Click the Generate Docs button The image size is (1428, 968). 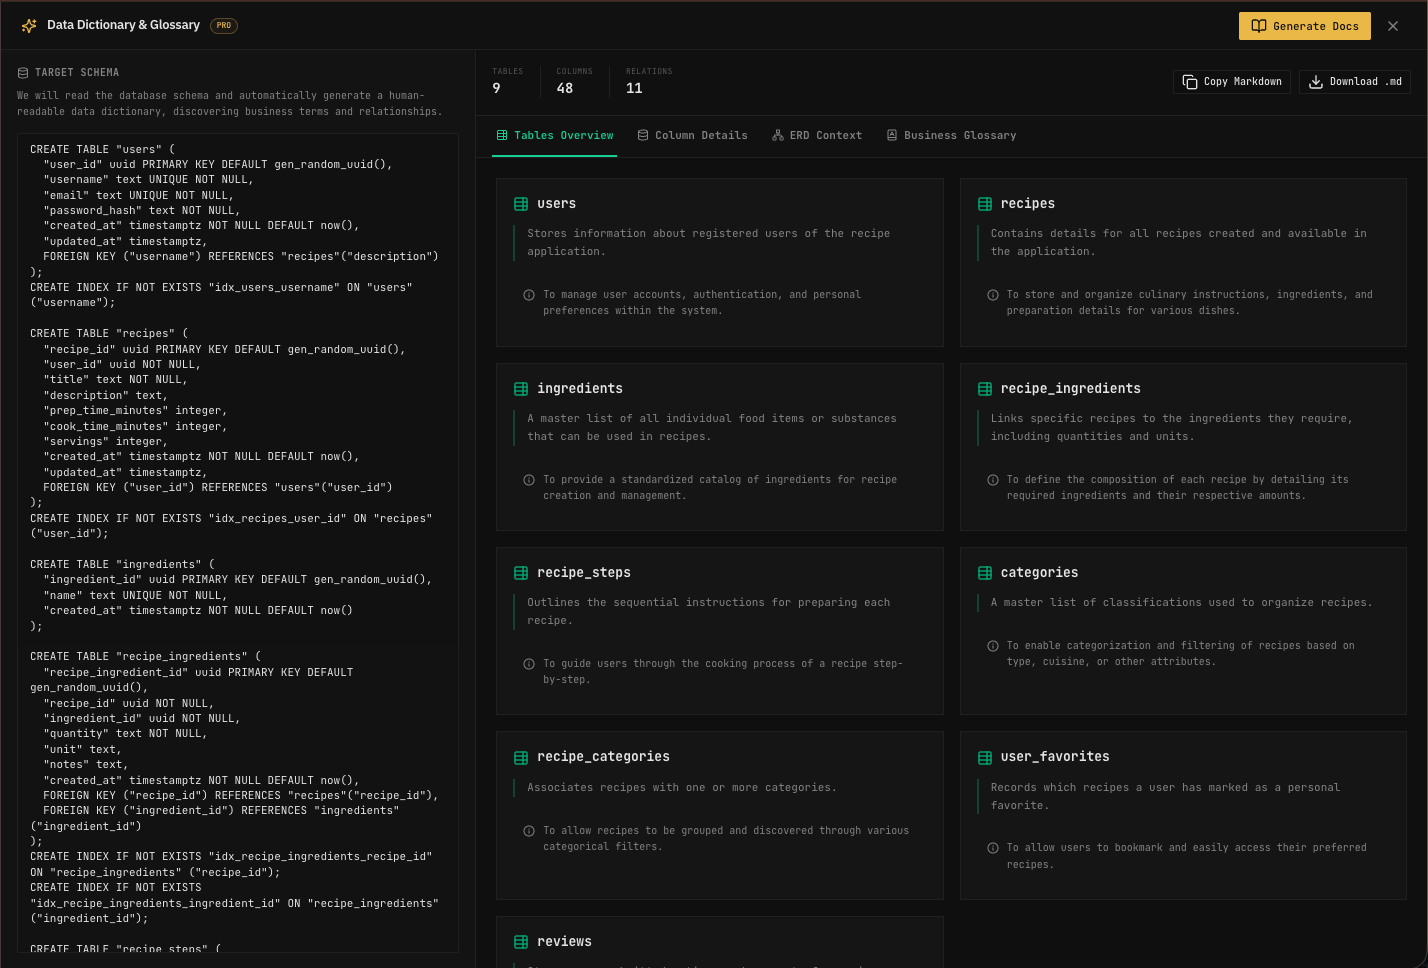[1305, 26]
